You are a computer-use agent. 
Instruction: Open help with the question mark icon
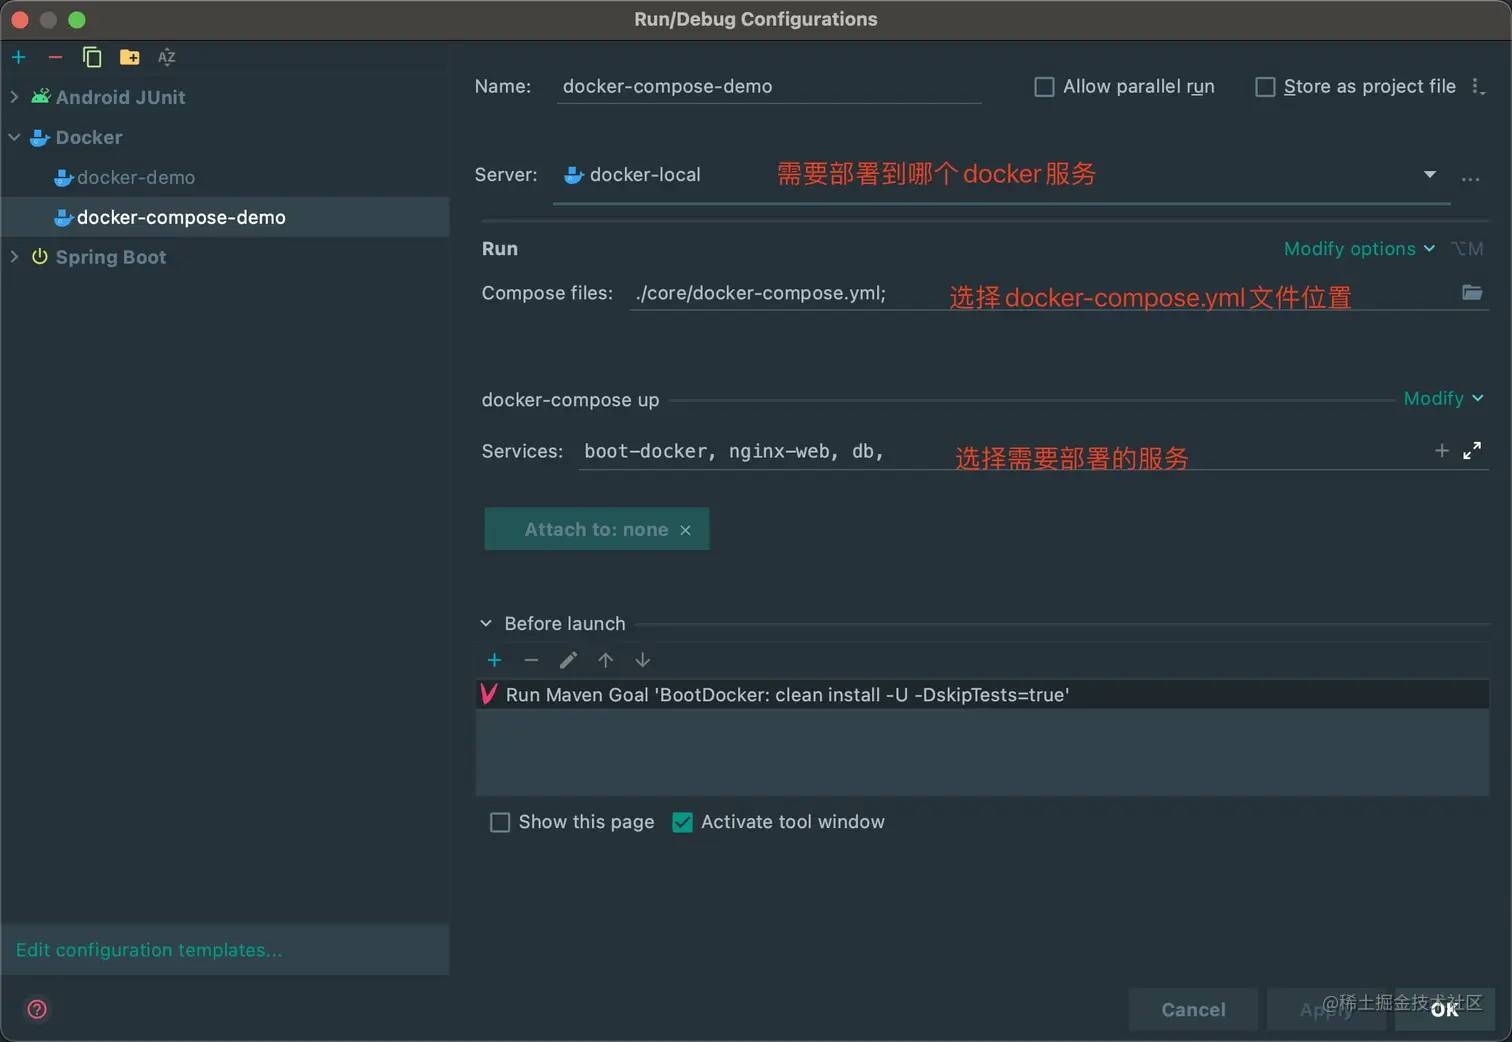pyautogui.click(x=37, y=1009)
